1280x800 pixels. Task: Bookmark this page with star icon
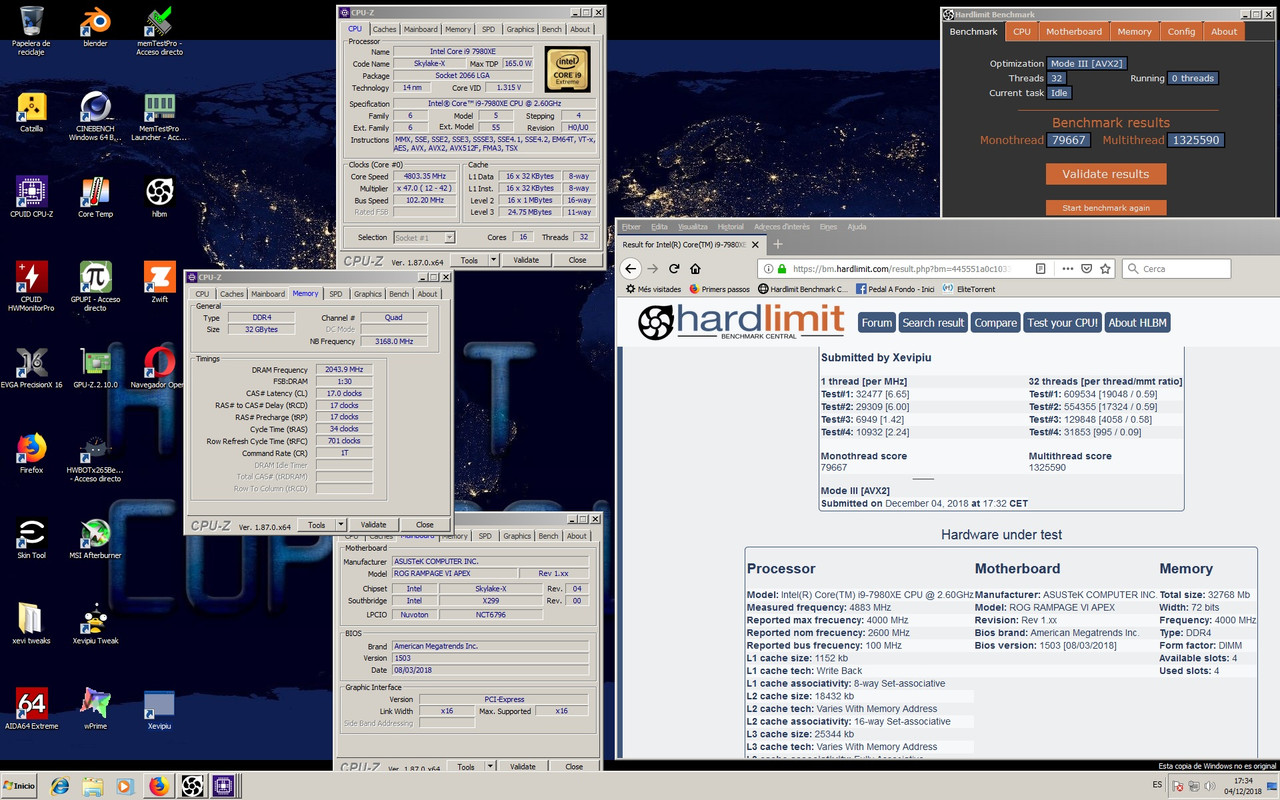[1105, 268]
